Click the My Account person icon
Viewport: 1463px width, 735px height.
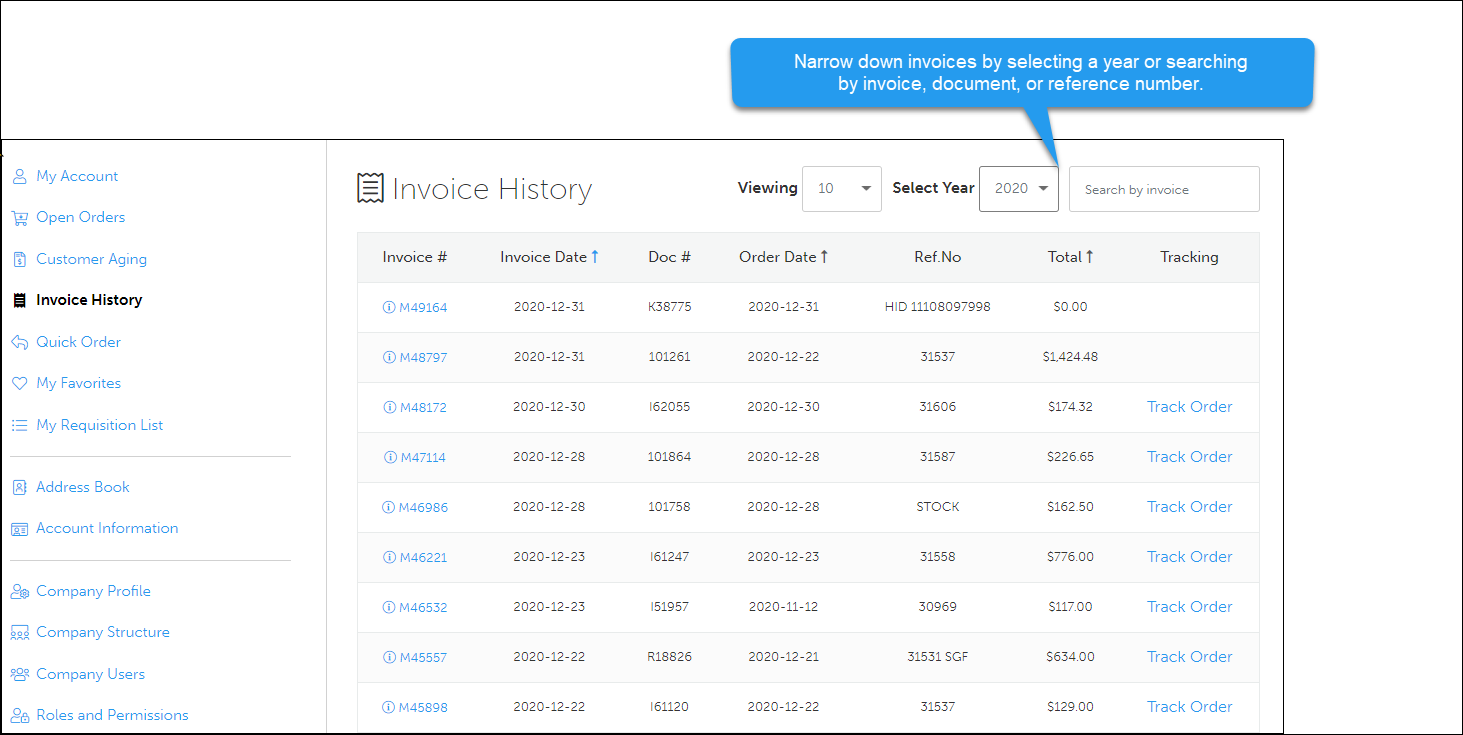coord(19,177)
